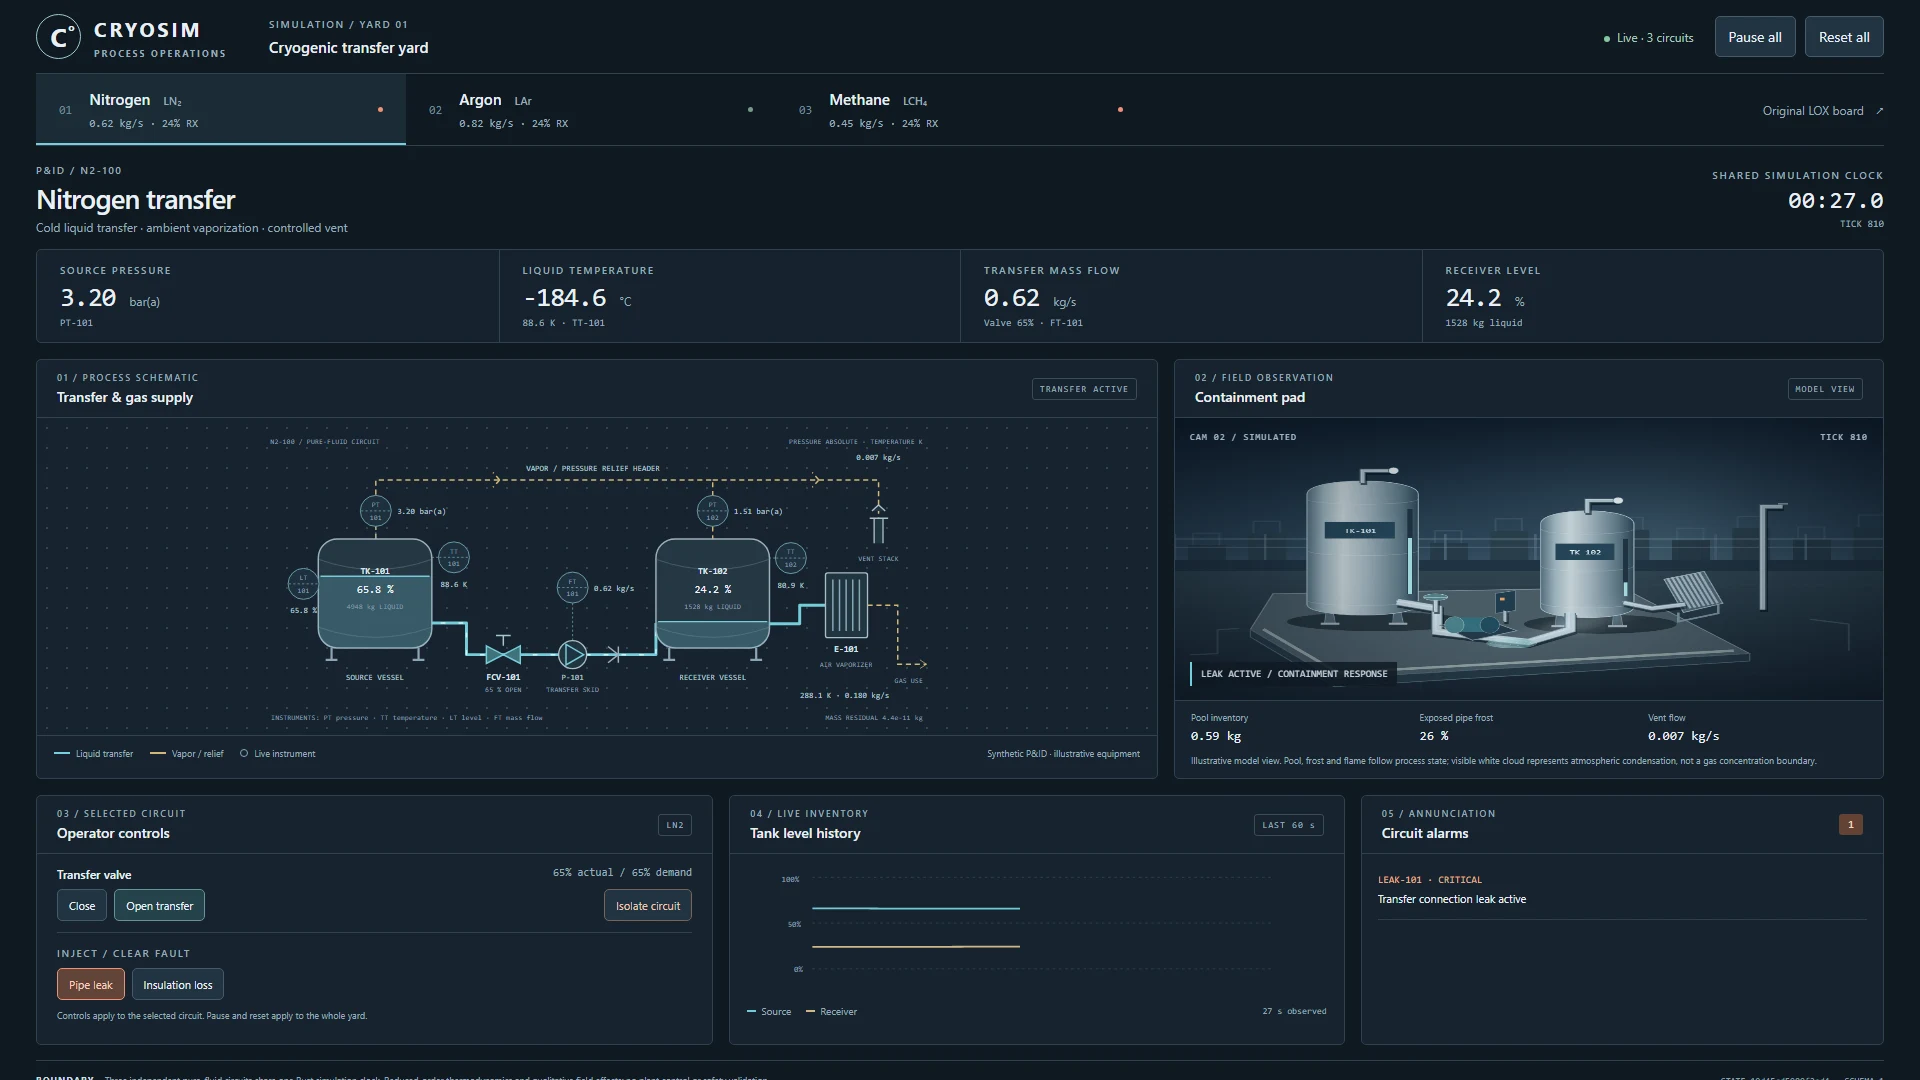Screen dimensions: 1920x1080
Task: Click the TRANSFER ACTIVE status badge
Action: click(x=1084, y=389)
